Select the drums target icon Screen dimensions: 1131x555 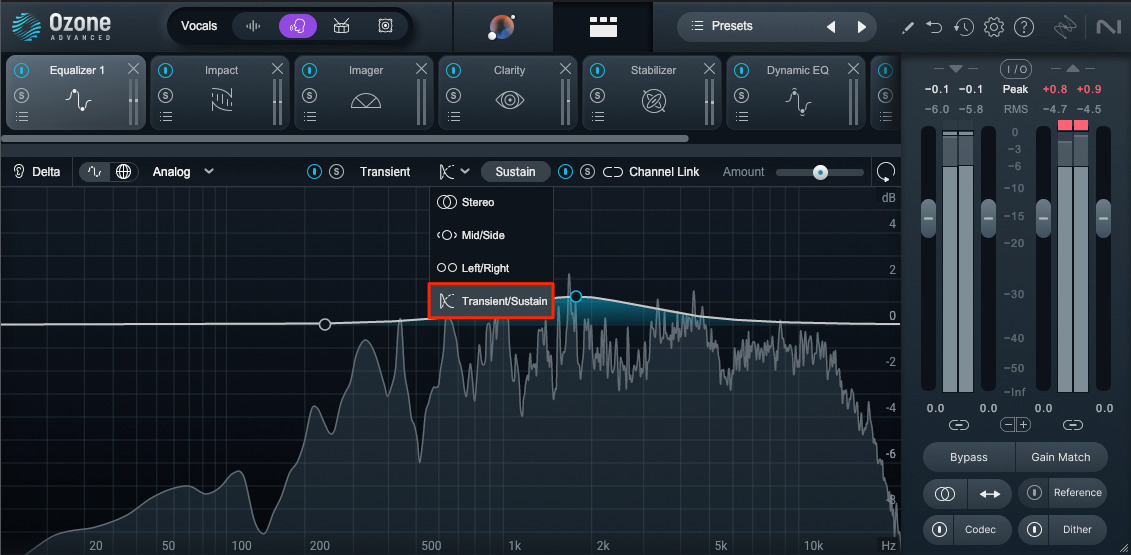pyautogui.click(x=341, y=26)
